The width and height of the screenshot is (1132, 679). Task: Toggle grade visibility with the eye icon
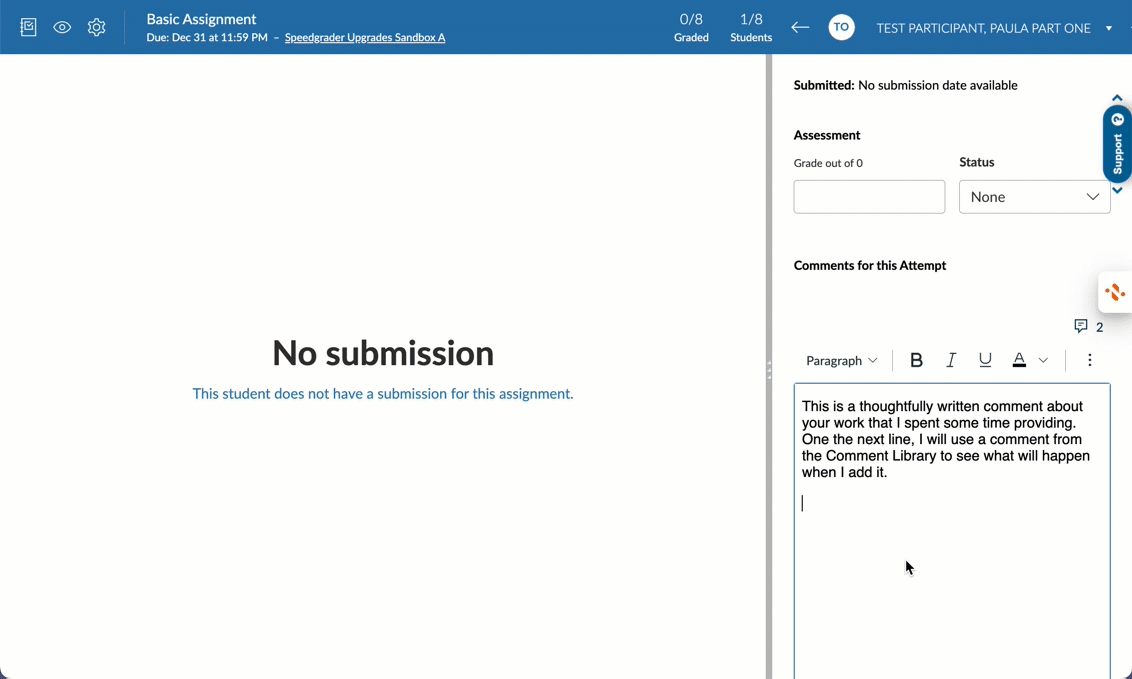62,27
